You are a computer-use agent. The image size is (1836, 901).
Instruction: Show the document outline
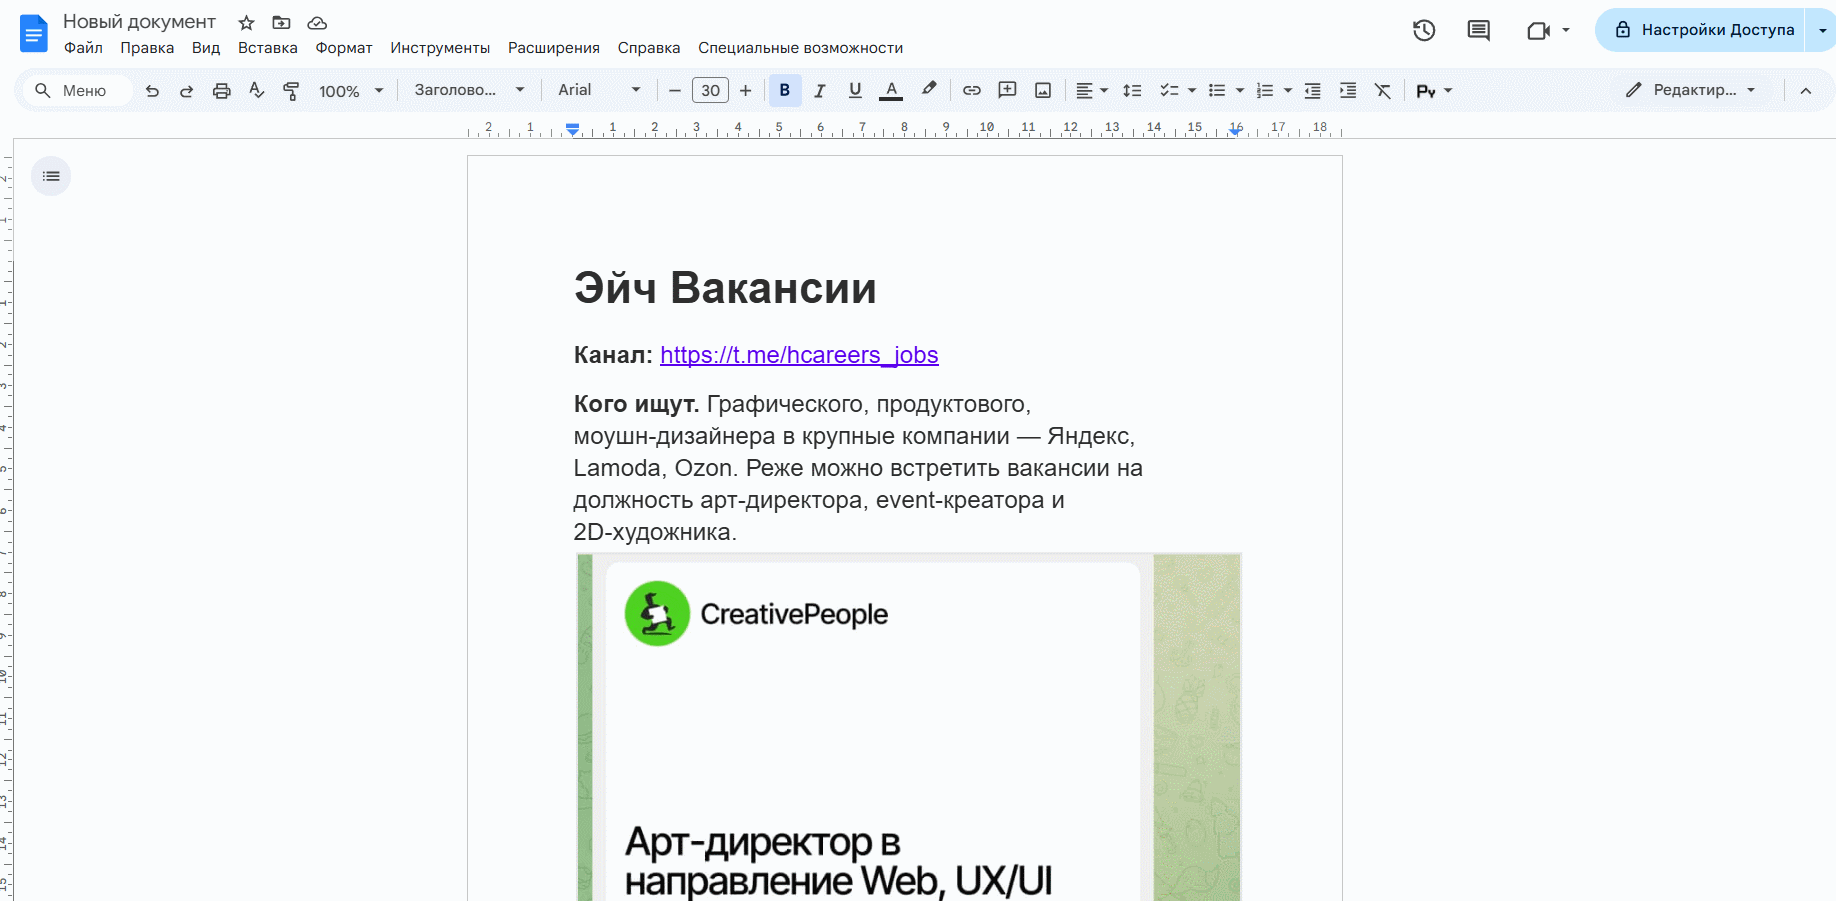[x=51, y=176]
